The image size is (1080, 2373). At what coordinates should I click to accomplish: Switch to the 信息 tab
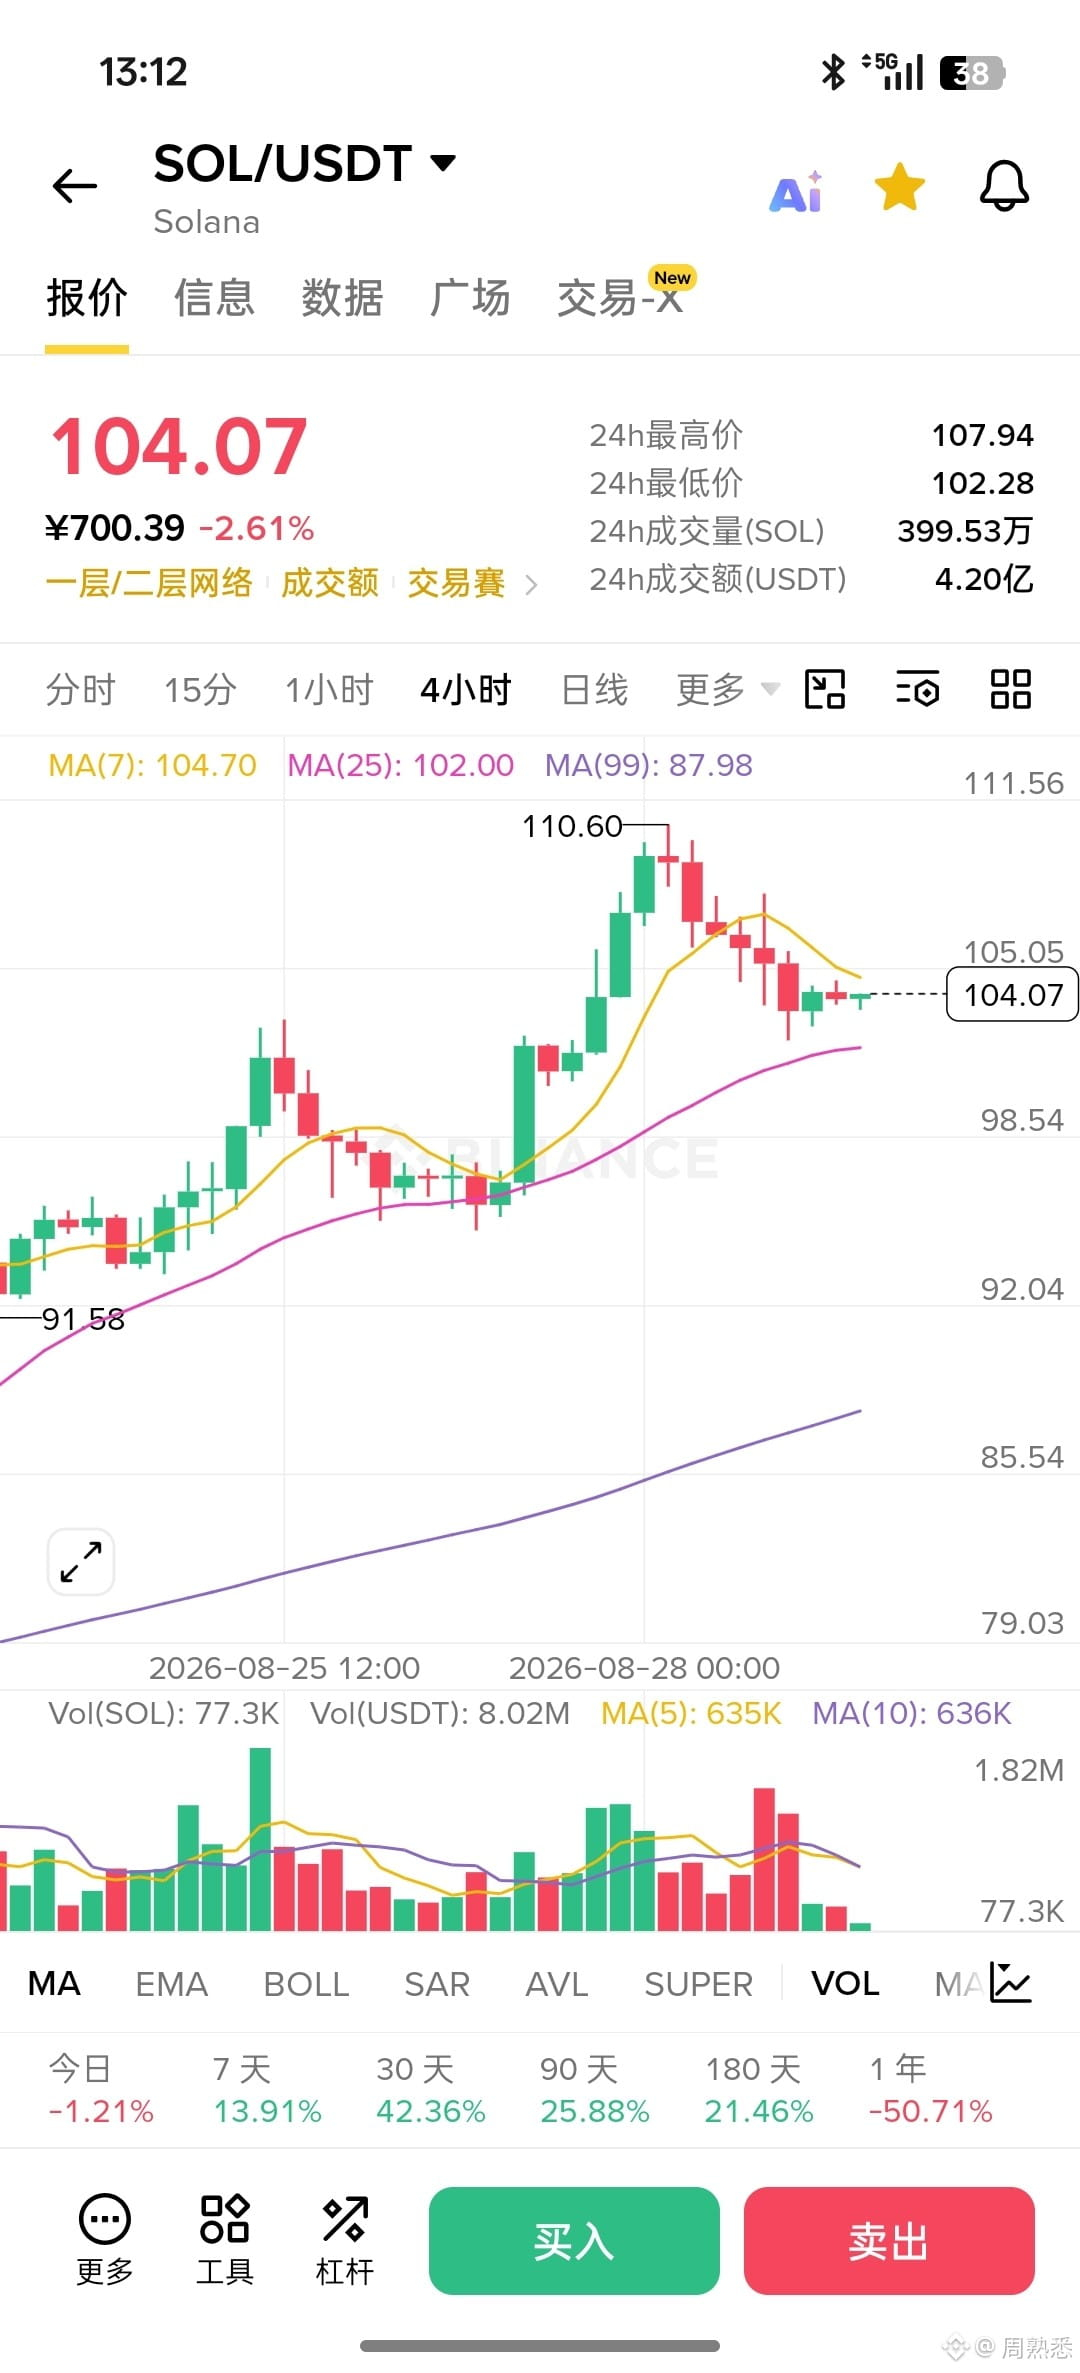214,298
